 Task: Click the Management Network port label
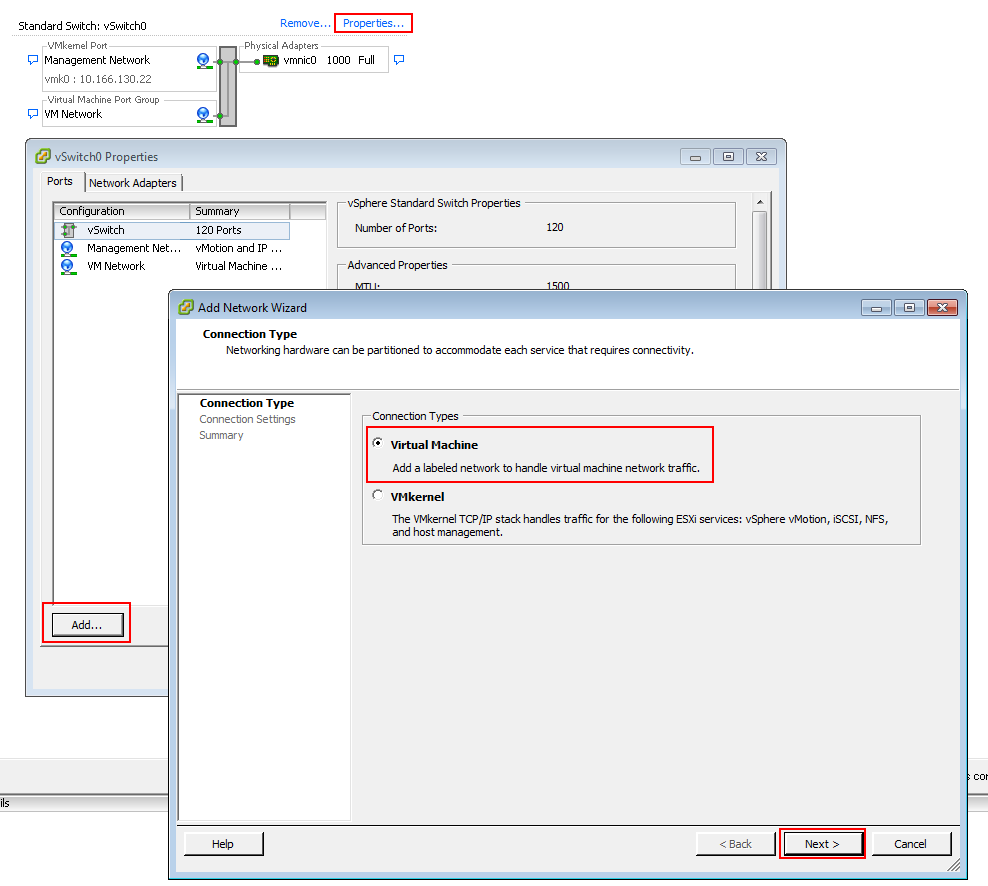(97, 60)
